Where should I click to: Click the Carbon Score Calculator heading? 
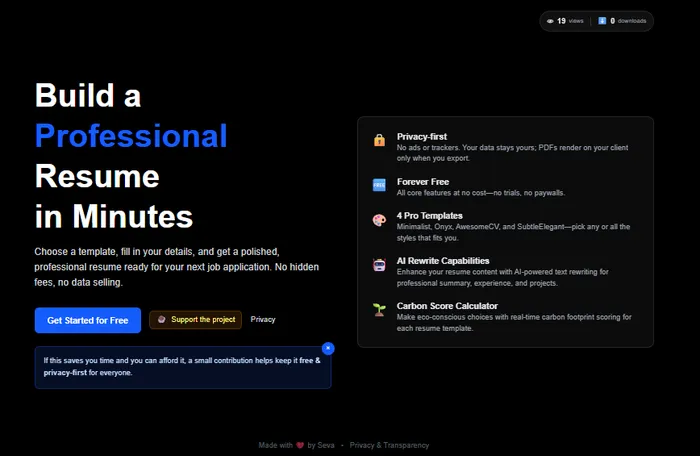447,305
